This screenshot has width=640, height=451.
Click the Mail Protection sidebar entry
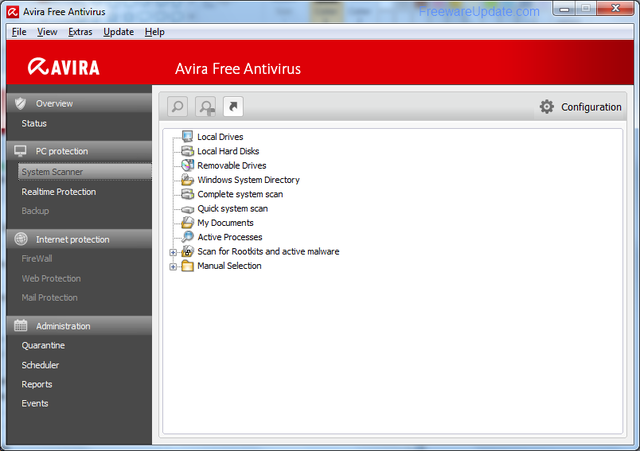(50, 298)
